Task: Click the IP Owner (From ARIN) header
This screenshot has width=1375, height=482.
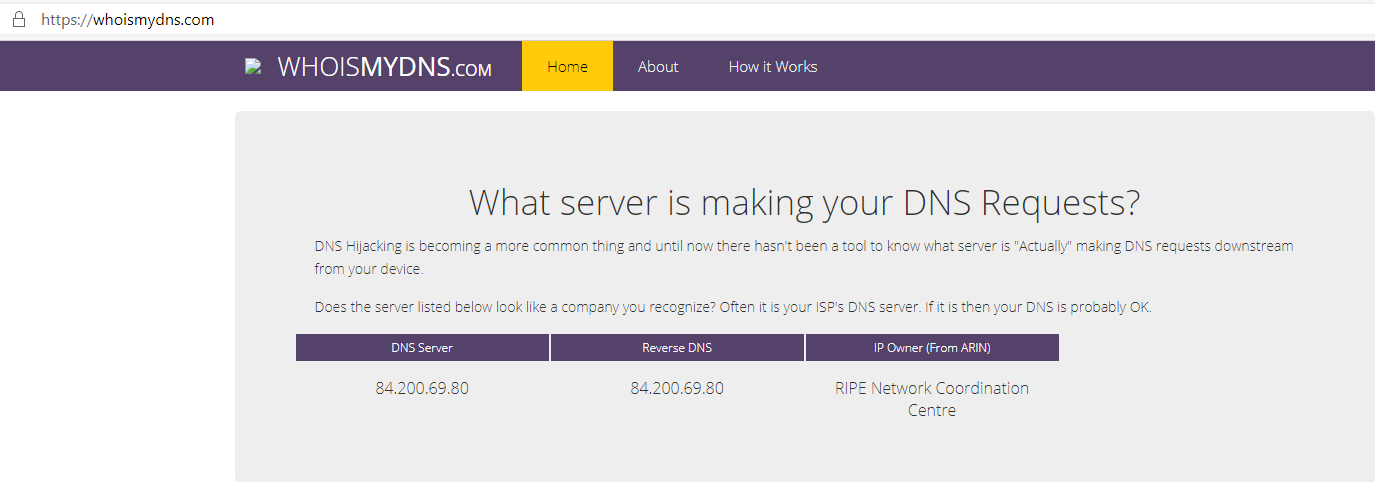Action: tap(932, 347)
